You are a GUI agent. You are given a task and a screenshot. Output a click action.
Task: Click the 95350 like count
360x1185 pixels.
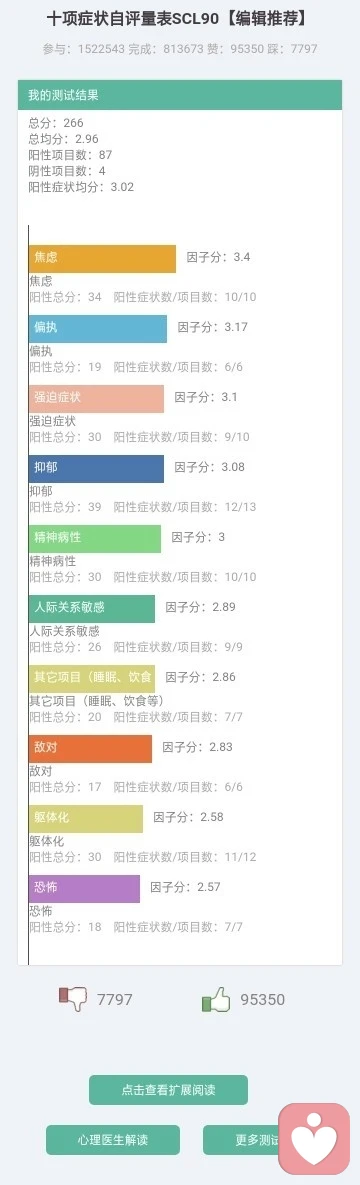[x=262, y=999]
